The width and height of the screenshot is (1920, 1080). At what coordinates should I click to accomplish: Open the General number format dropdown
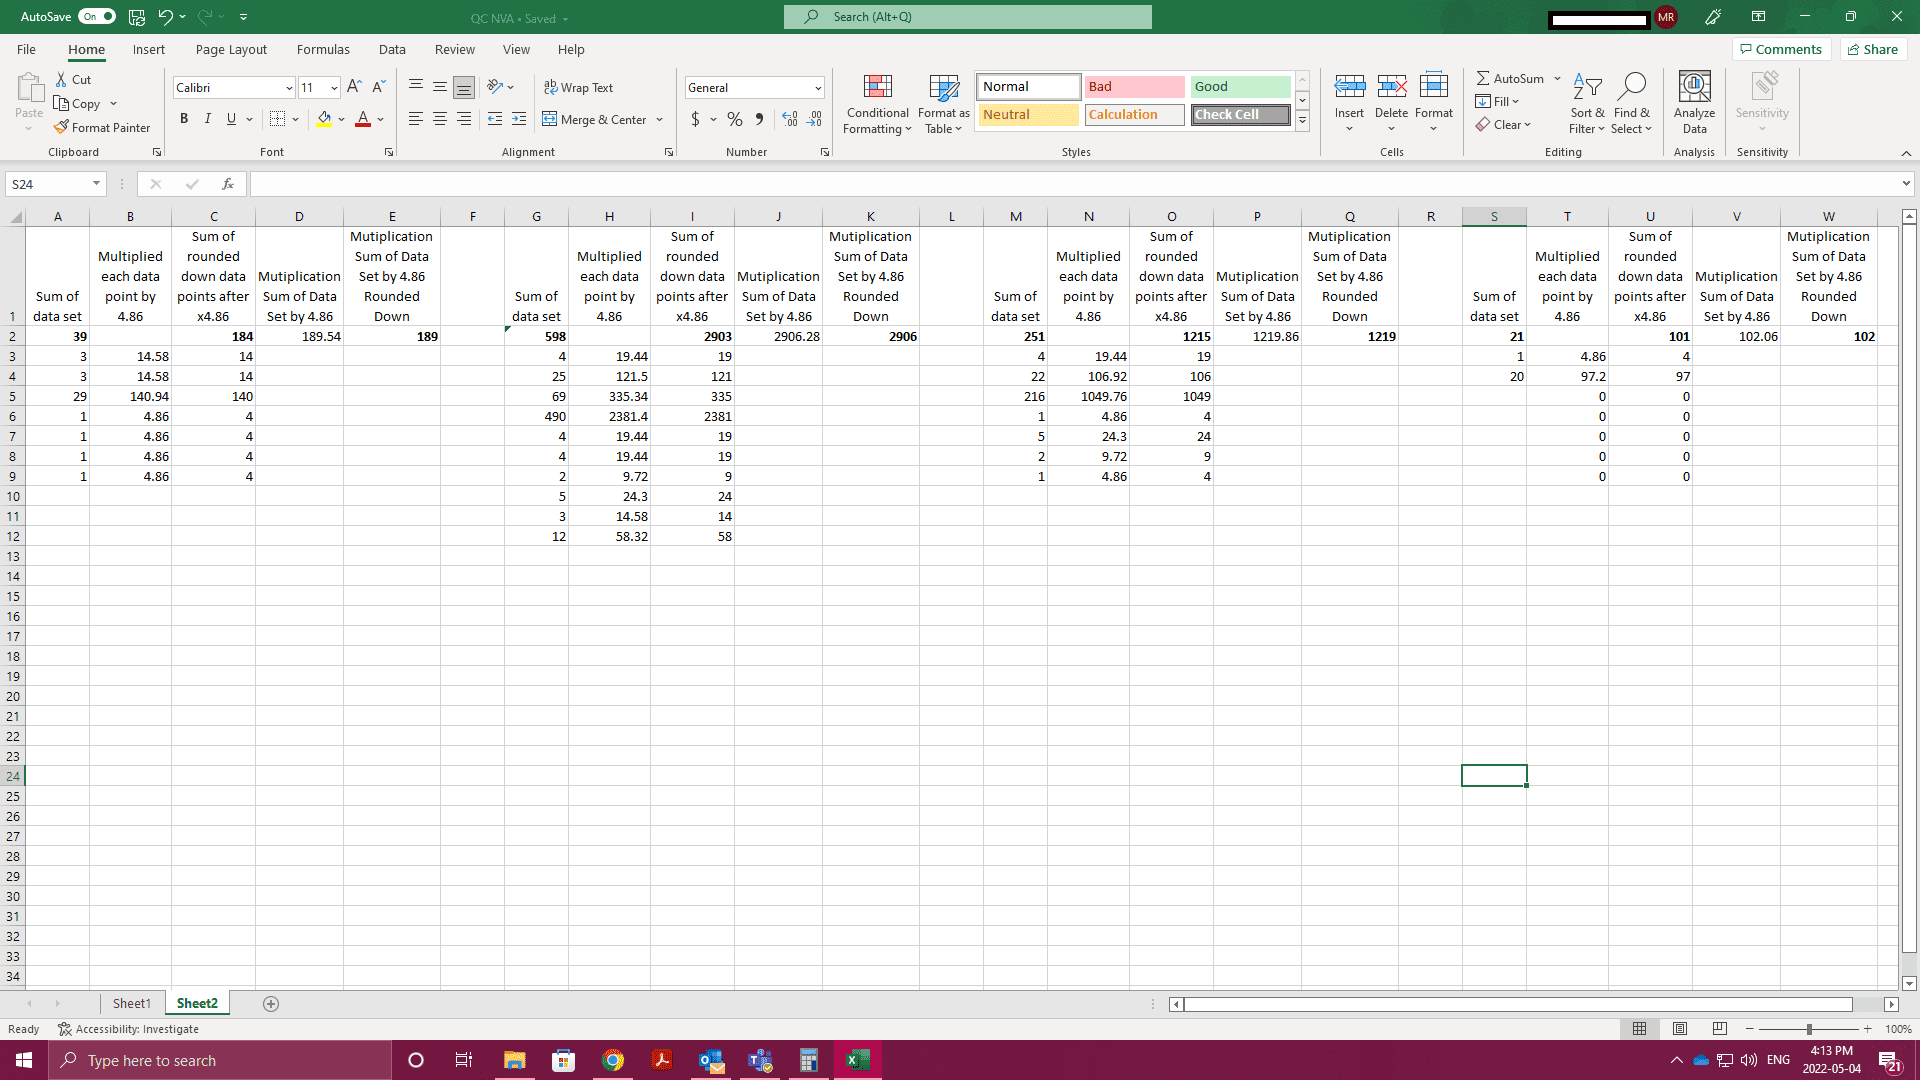(x=818, y=88)
